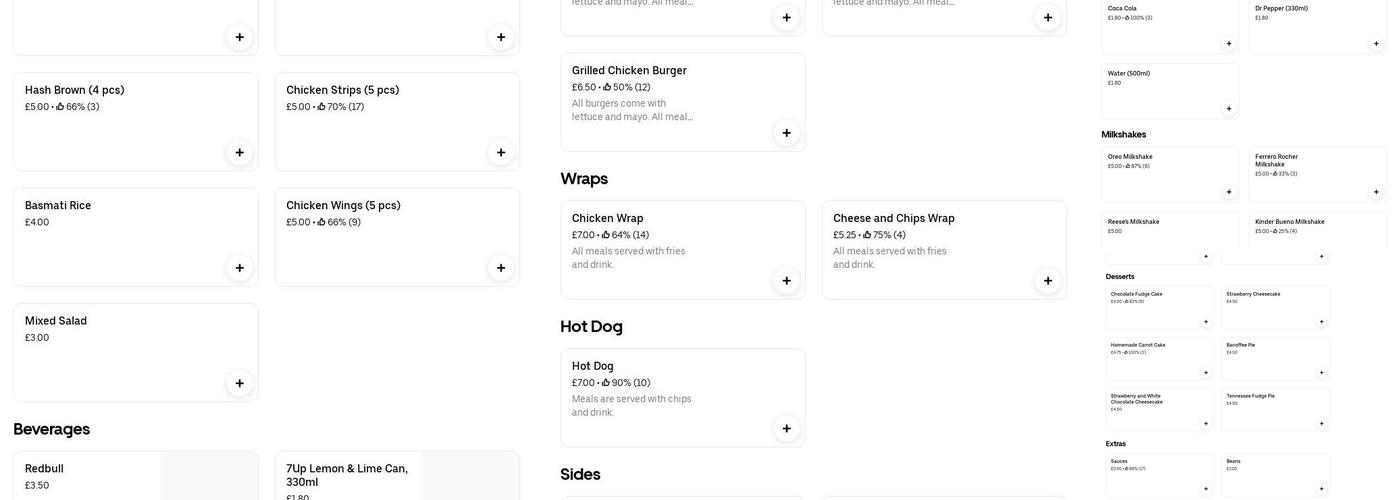The height and width of the screenshot is (500, 1400).
Task: Add Chicken Wings (5 pcs) to basket
Action: [x=501, y=268]
